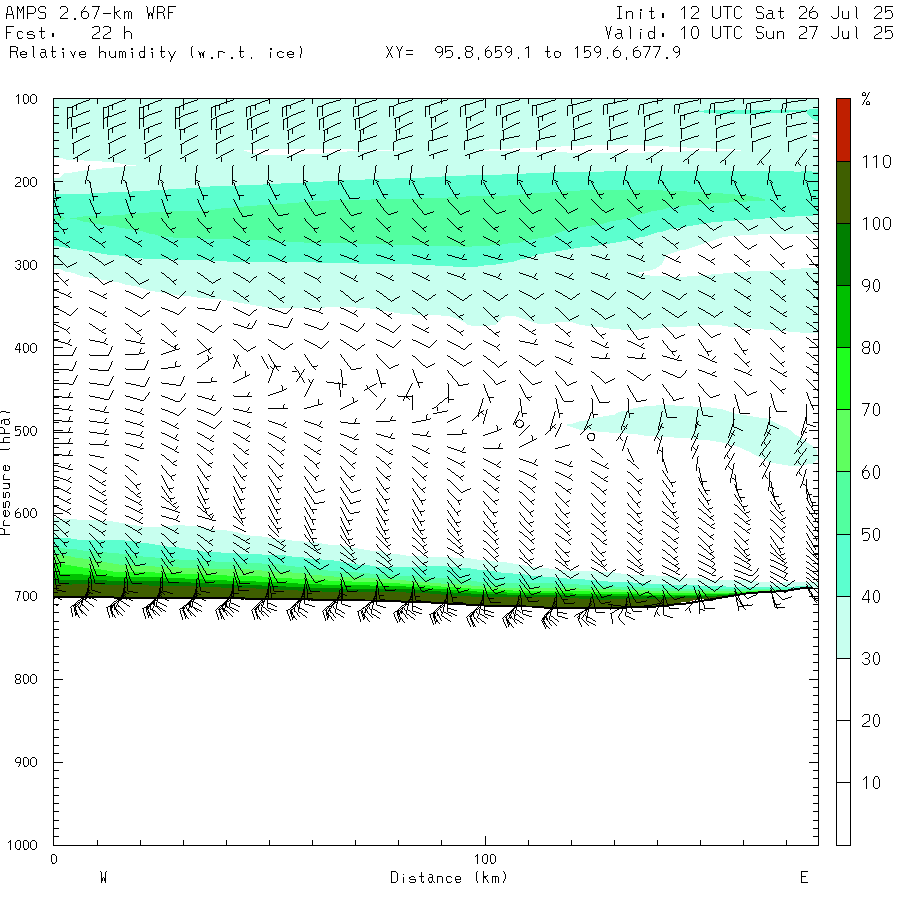Click the pale aqua colorbar segment between 30 and 40
The height and width of the screenshot is (900, 900).
pyautogui.click(x=843, y=627)
